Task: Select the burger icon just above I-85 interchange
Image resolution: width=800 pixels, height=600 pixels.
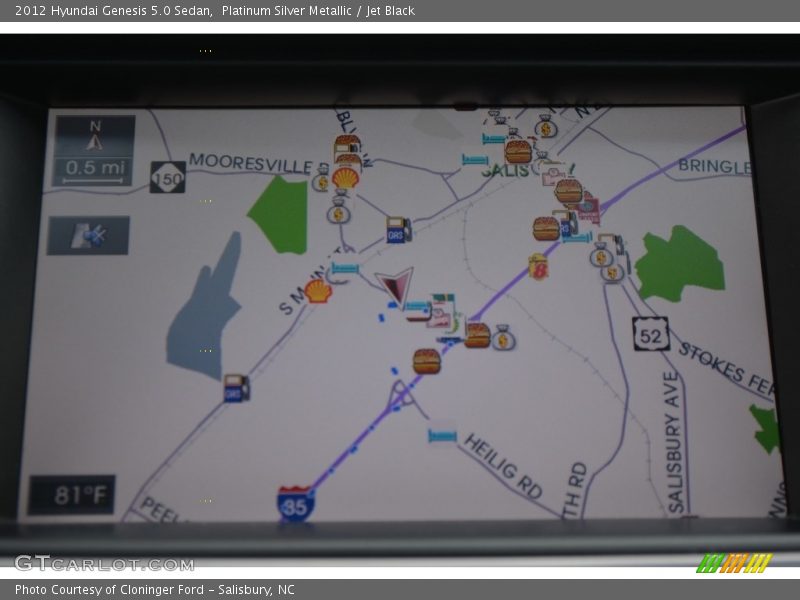Action: coord(427,362)
